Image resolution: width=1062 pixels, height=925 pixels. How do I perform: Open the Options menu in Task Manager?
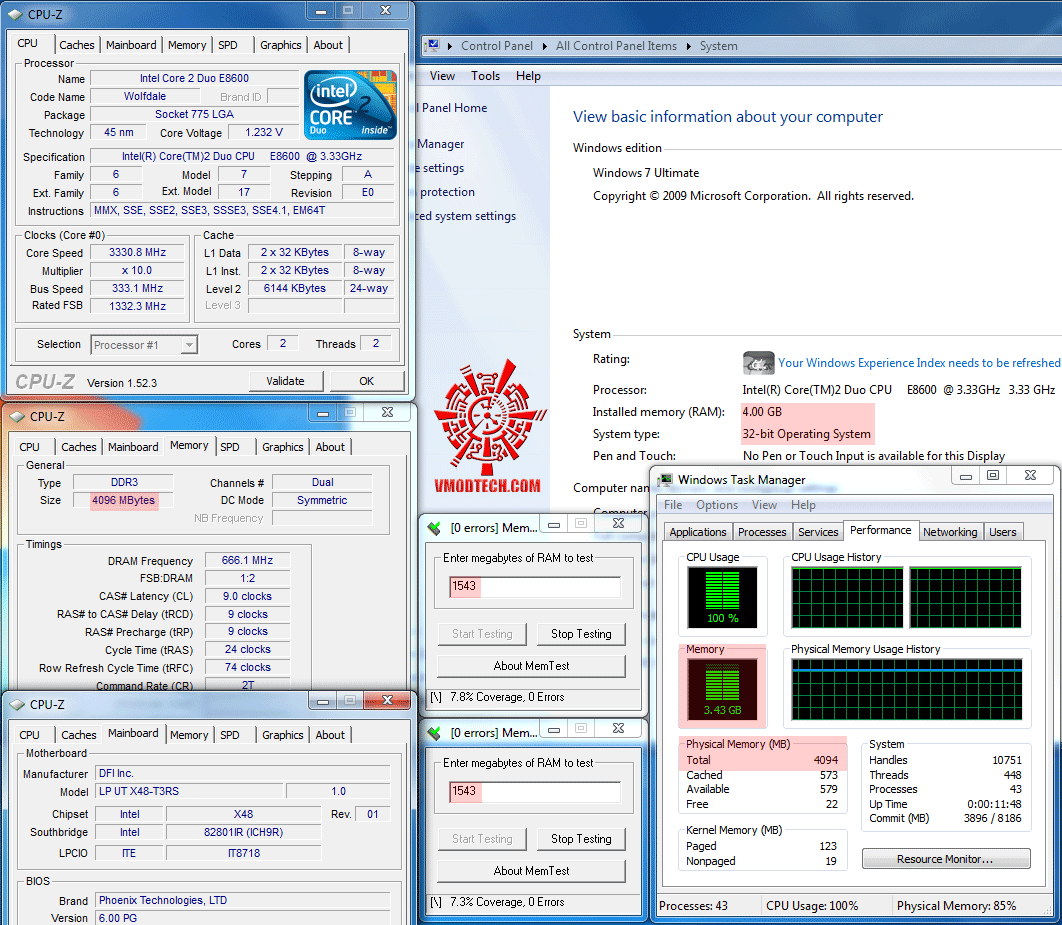click(x=717, y=505)
